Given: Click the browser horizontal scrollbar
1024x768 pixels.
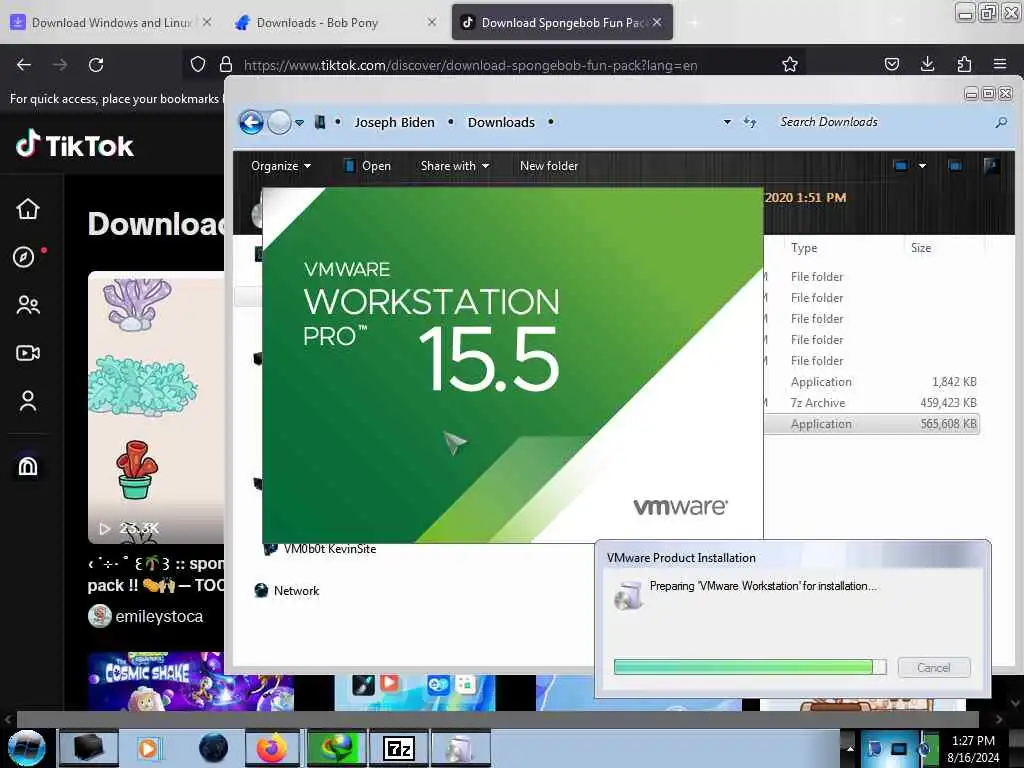Looking at the screenshot, I should coord(496,719).
